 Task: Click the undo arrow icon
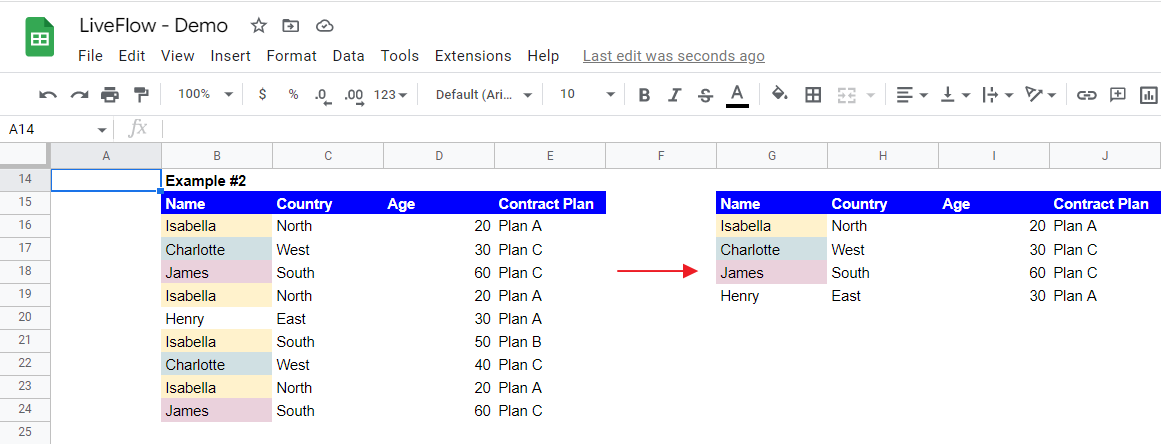click(47, 95)
